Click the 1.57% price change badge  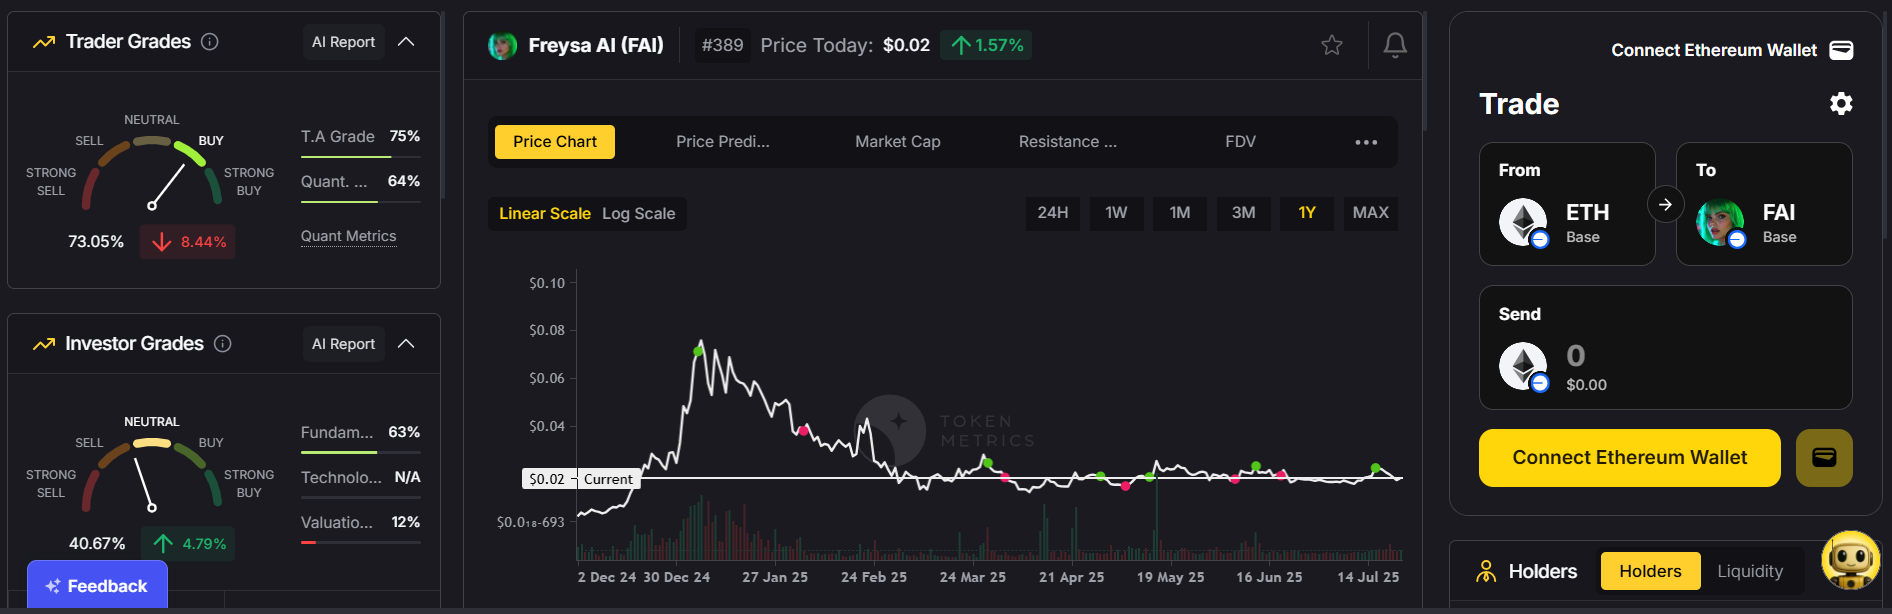point(986,45)
